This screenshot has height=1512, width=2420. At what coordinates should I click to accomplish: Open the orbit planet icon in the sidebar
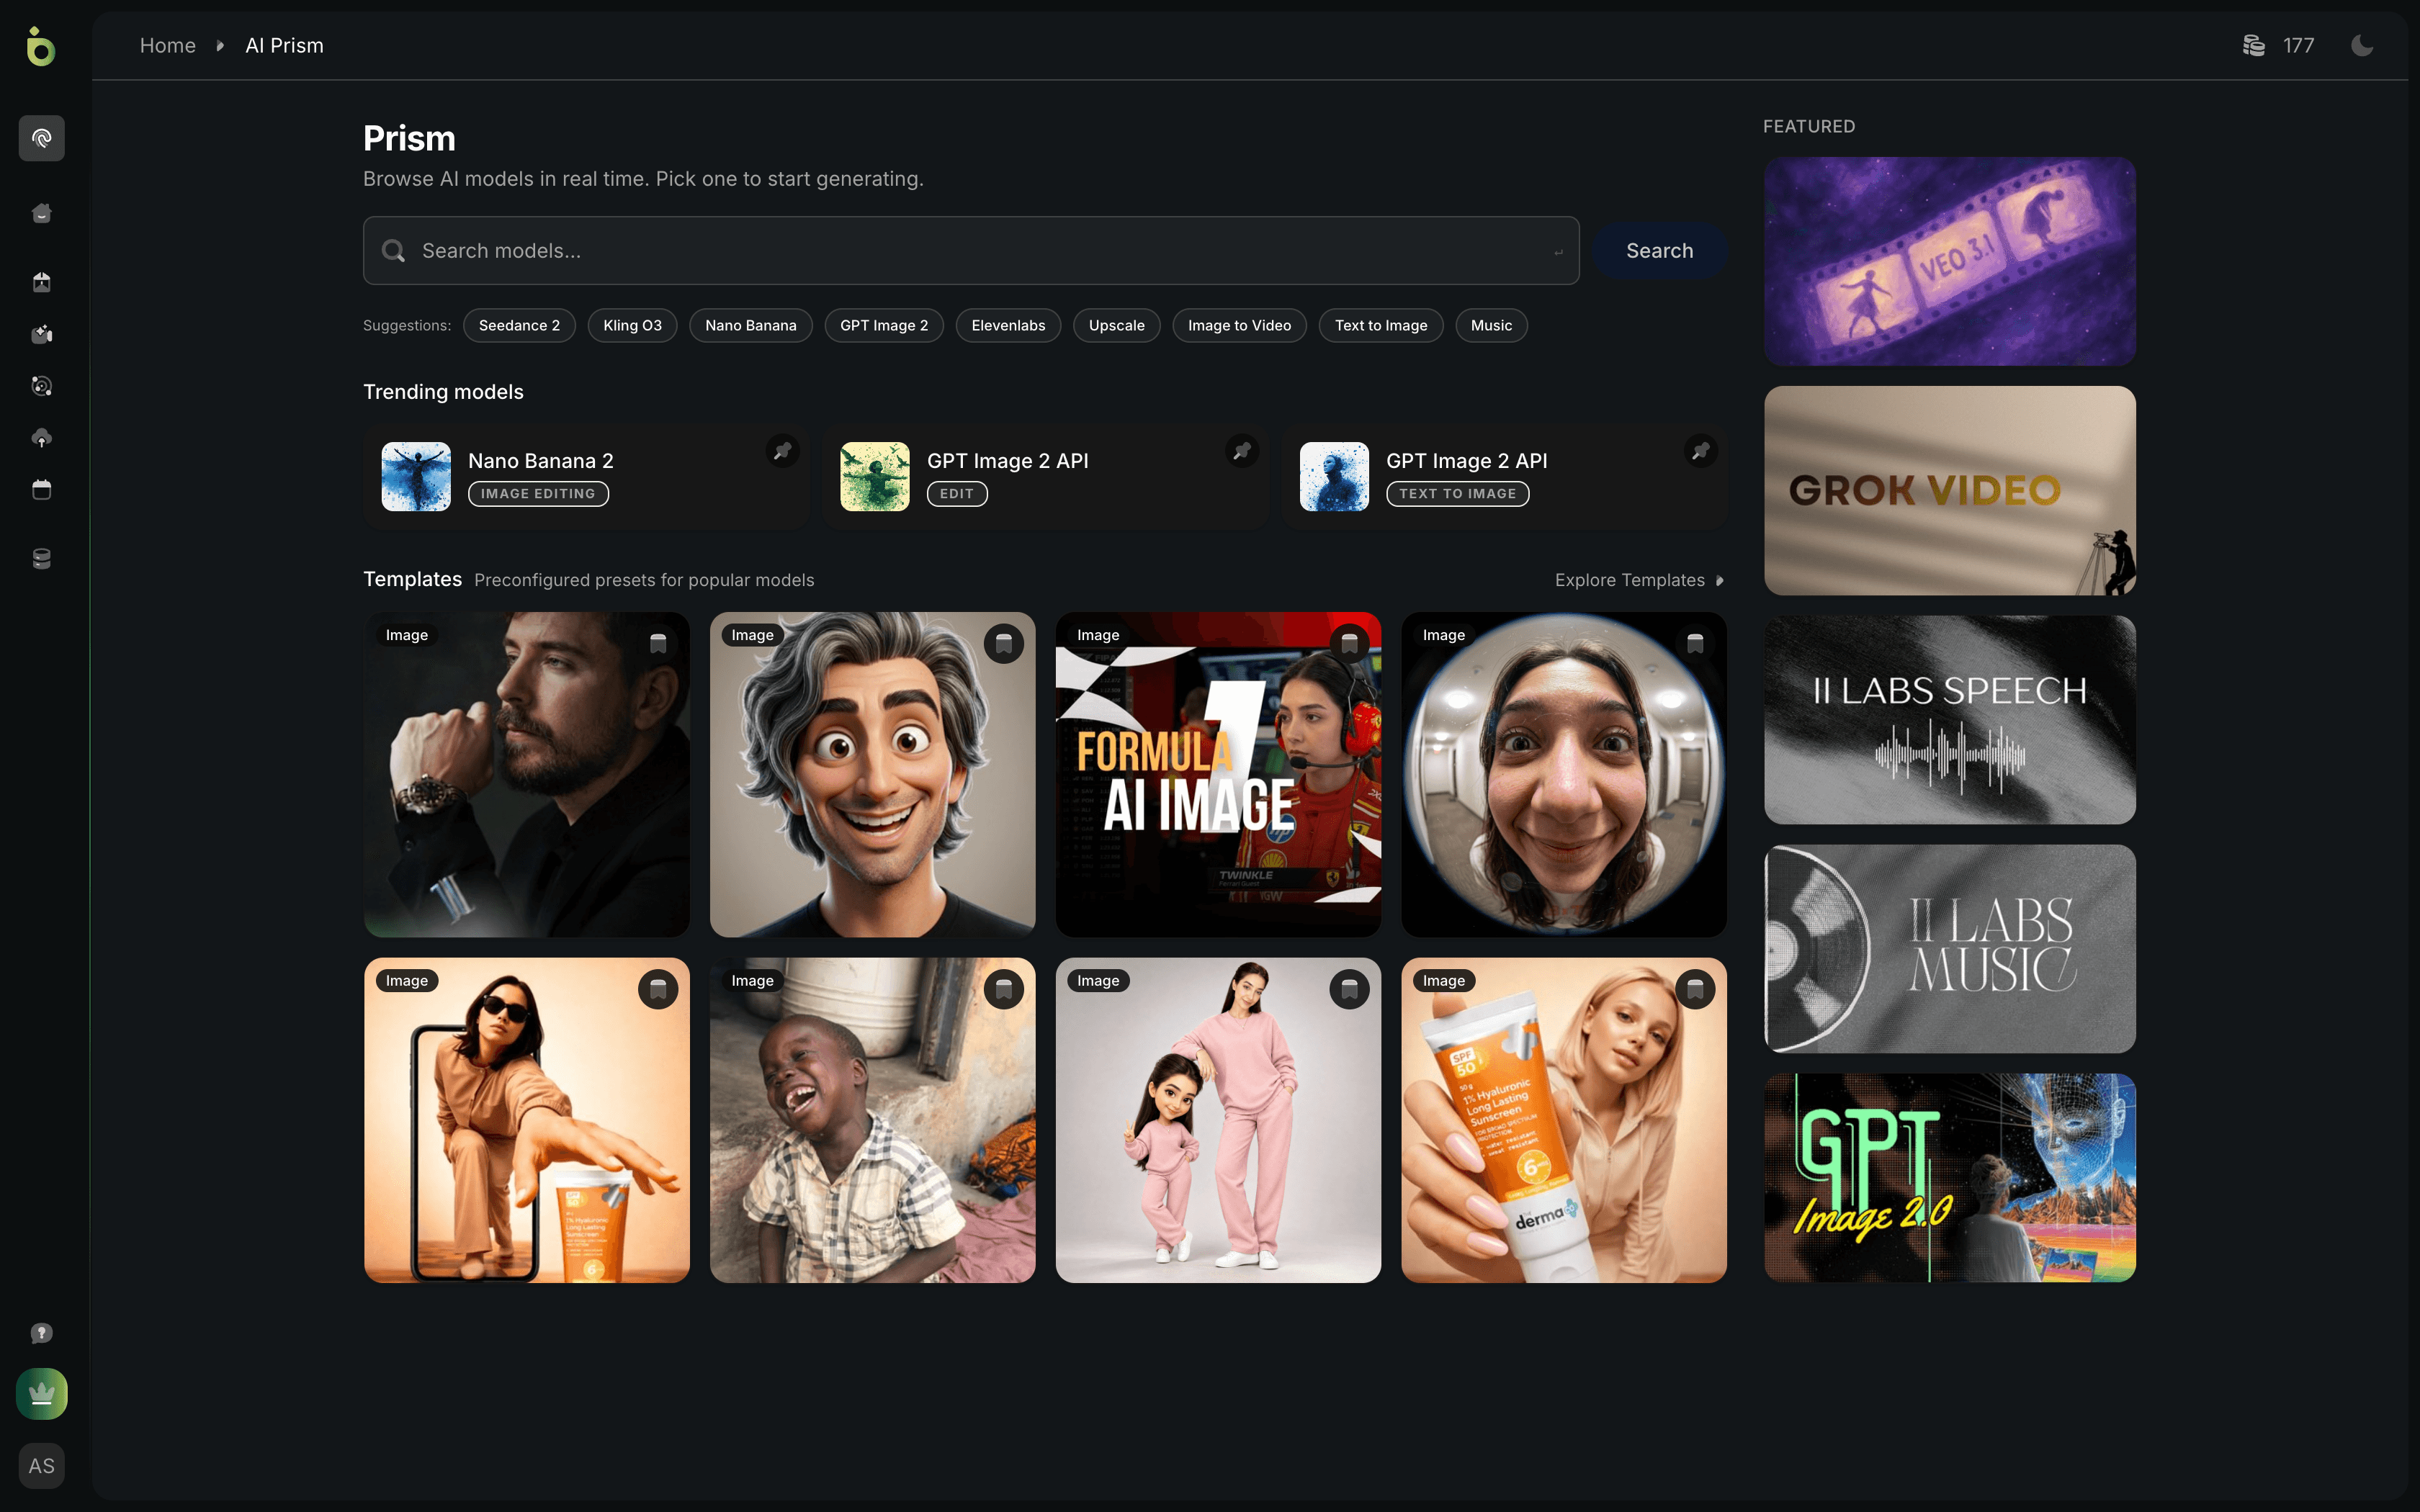pyautogui.click(x=41, y=386)
